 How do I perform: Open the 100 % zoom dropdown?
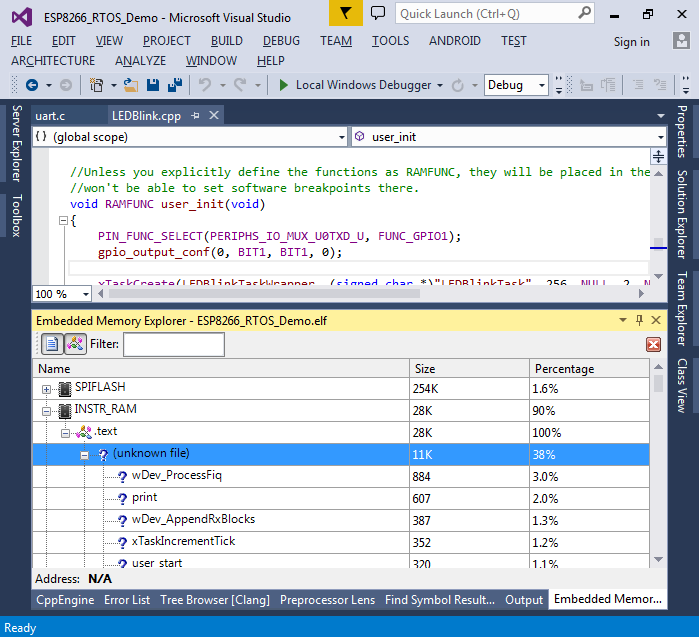pos(85,294)
